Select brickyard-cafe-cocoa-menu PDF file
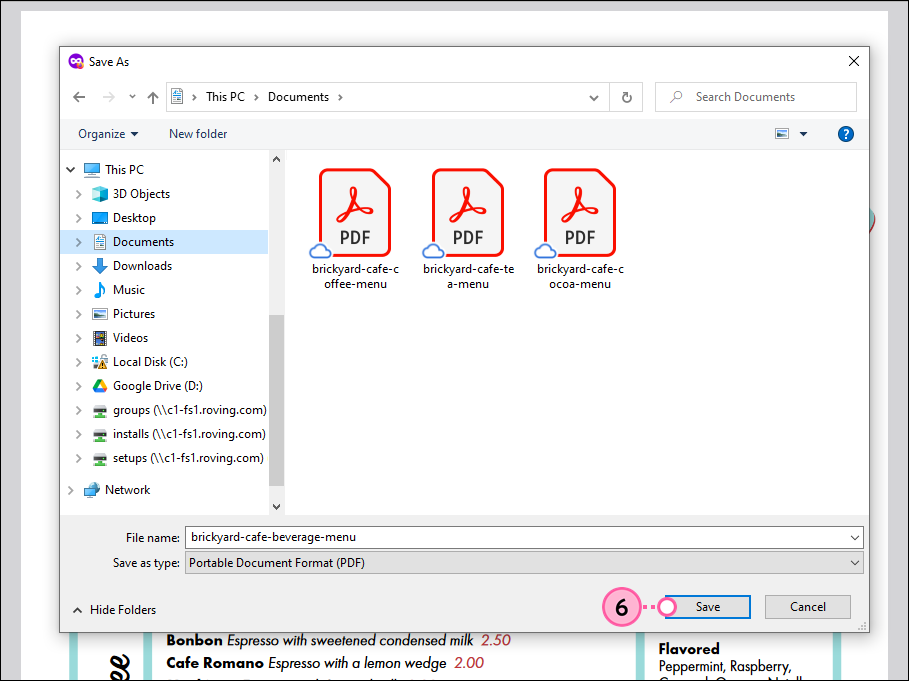Viewport: 909px width, 681px height. 580,230
